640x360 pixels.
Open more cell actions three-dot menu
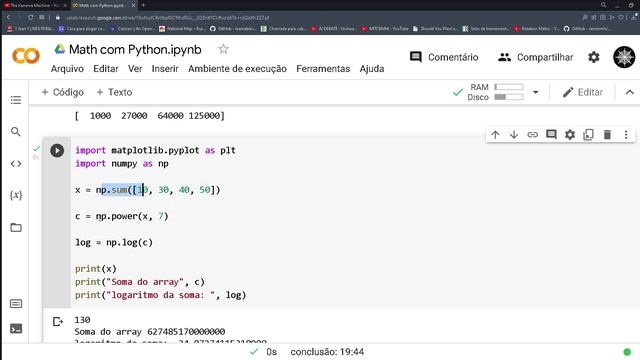[x=626, y=135]
